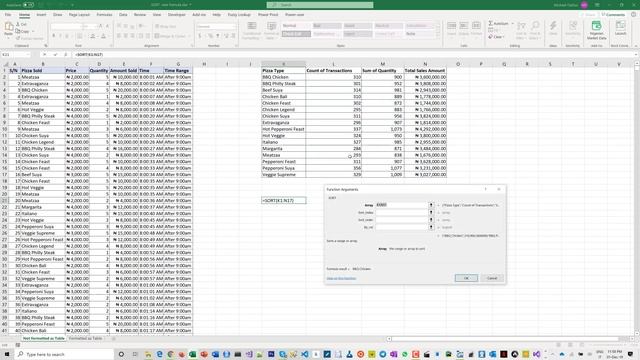Image resolution: width=640 pixels, height=360 pixels.
Task: Open the AutoSum dropdown arrow
Action: coord(512,24)
